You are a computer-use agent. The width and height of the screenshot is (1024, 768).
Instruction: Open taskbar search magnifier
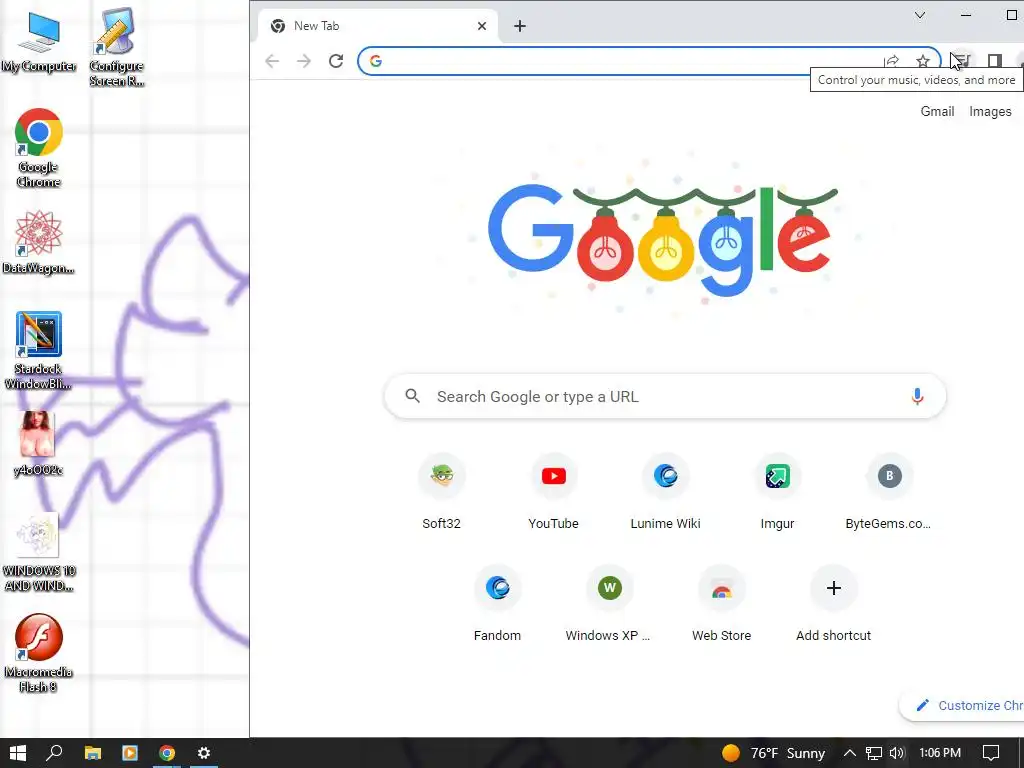(x=54, y=753)
